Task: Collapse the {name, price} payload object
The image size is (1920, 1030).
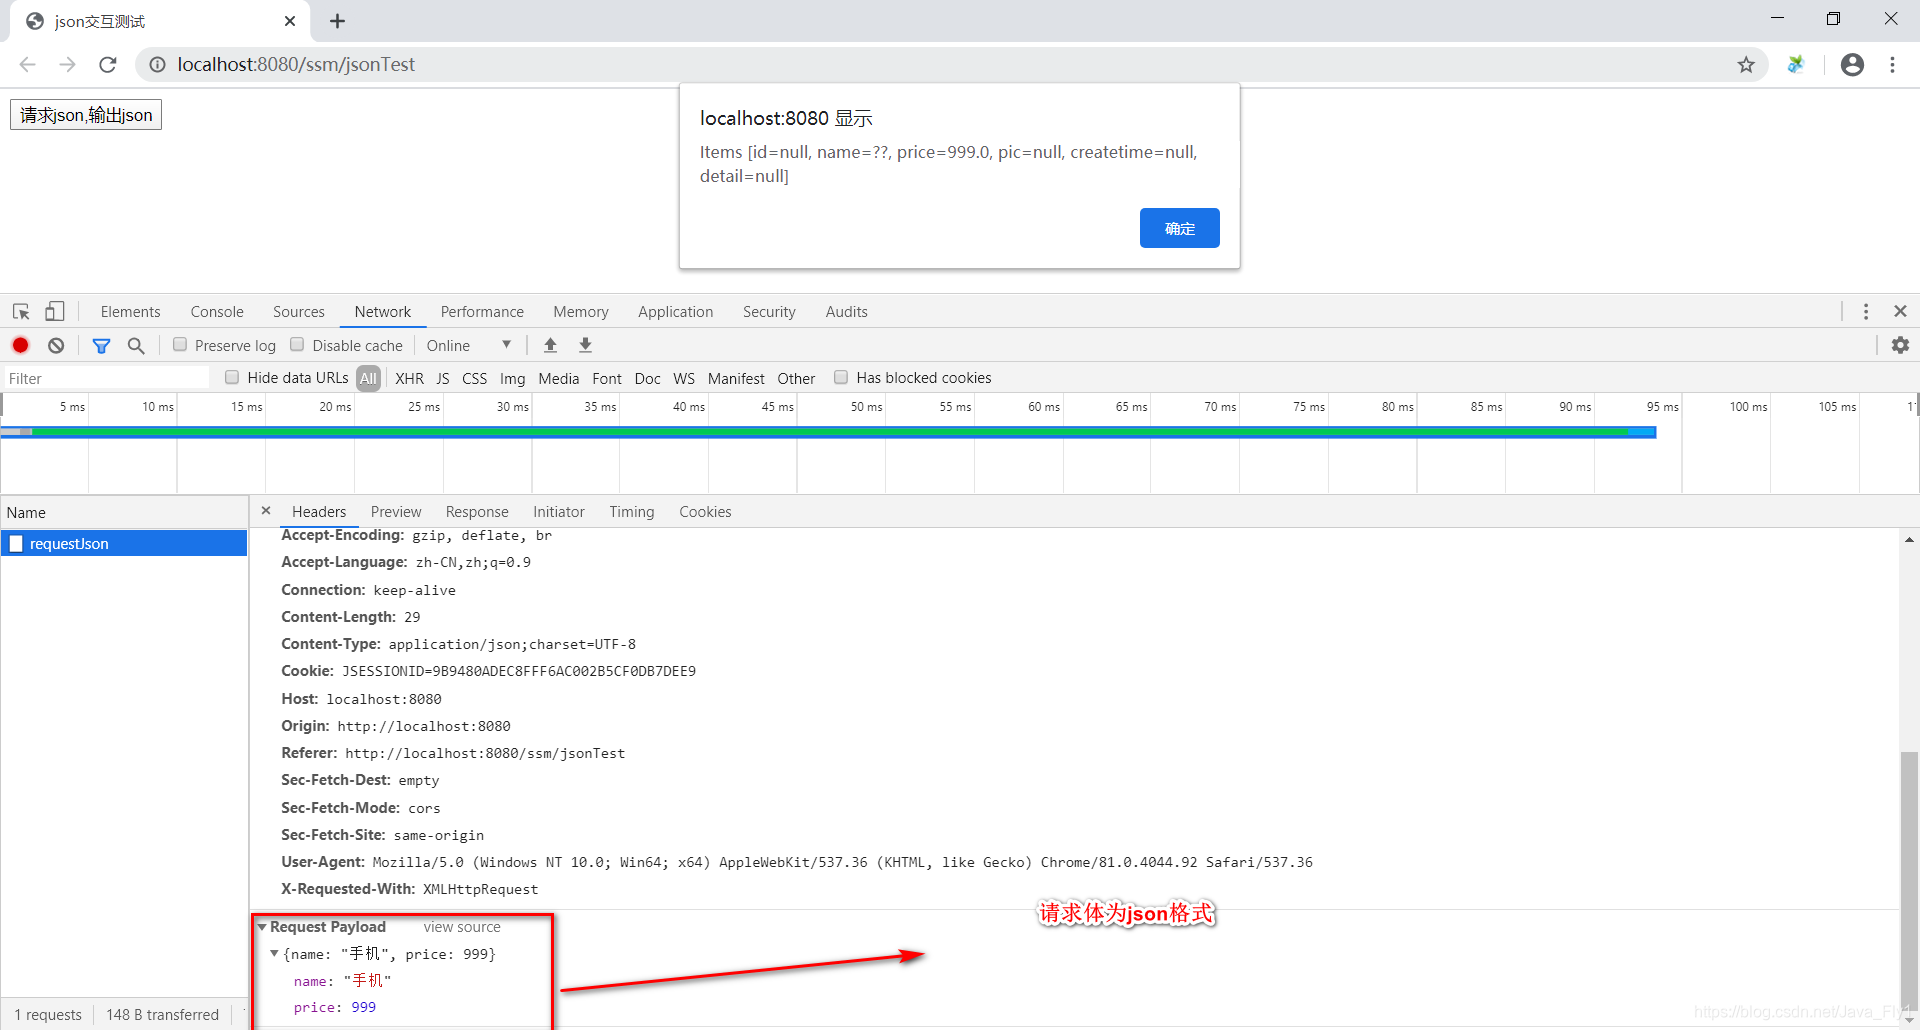Action: tap(274, 954)
